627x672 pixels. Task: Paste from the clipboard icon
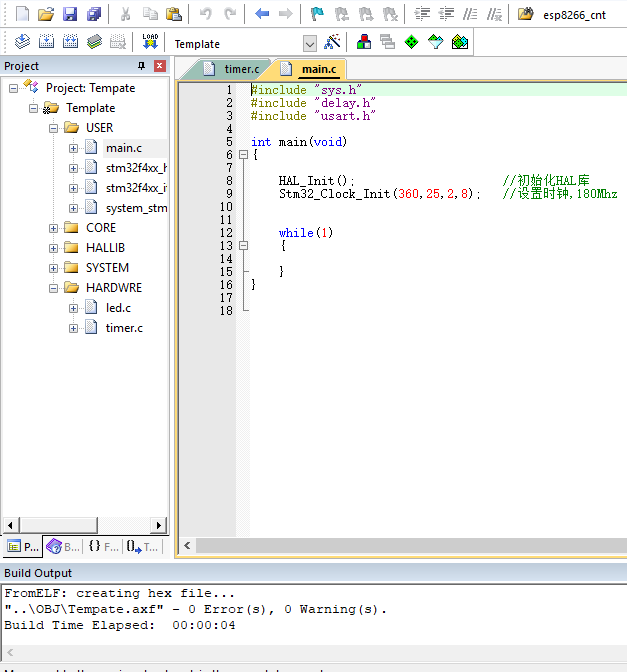(x=174, y=14)
